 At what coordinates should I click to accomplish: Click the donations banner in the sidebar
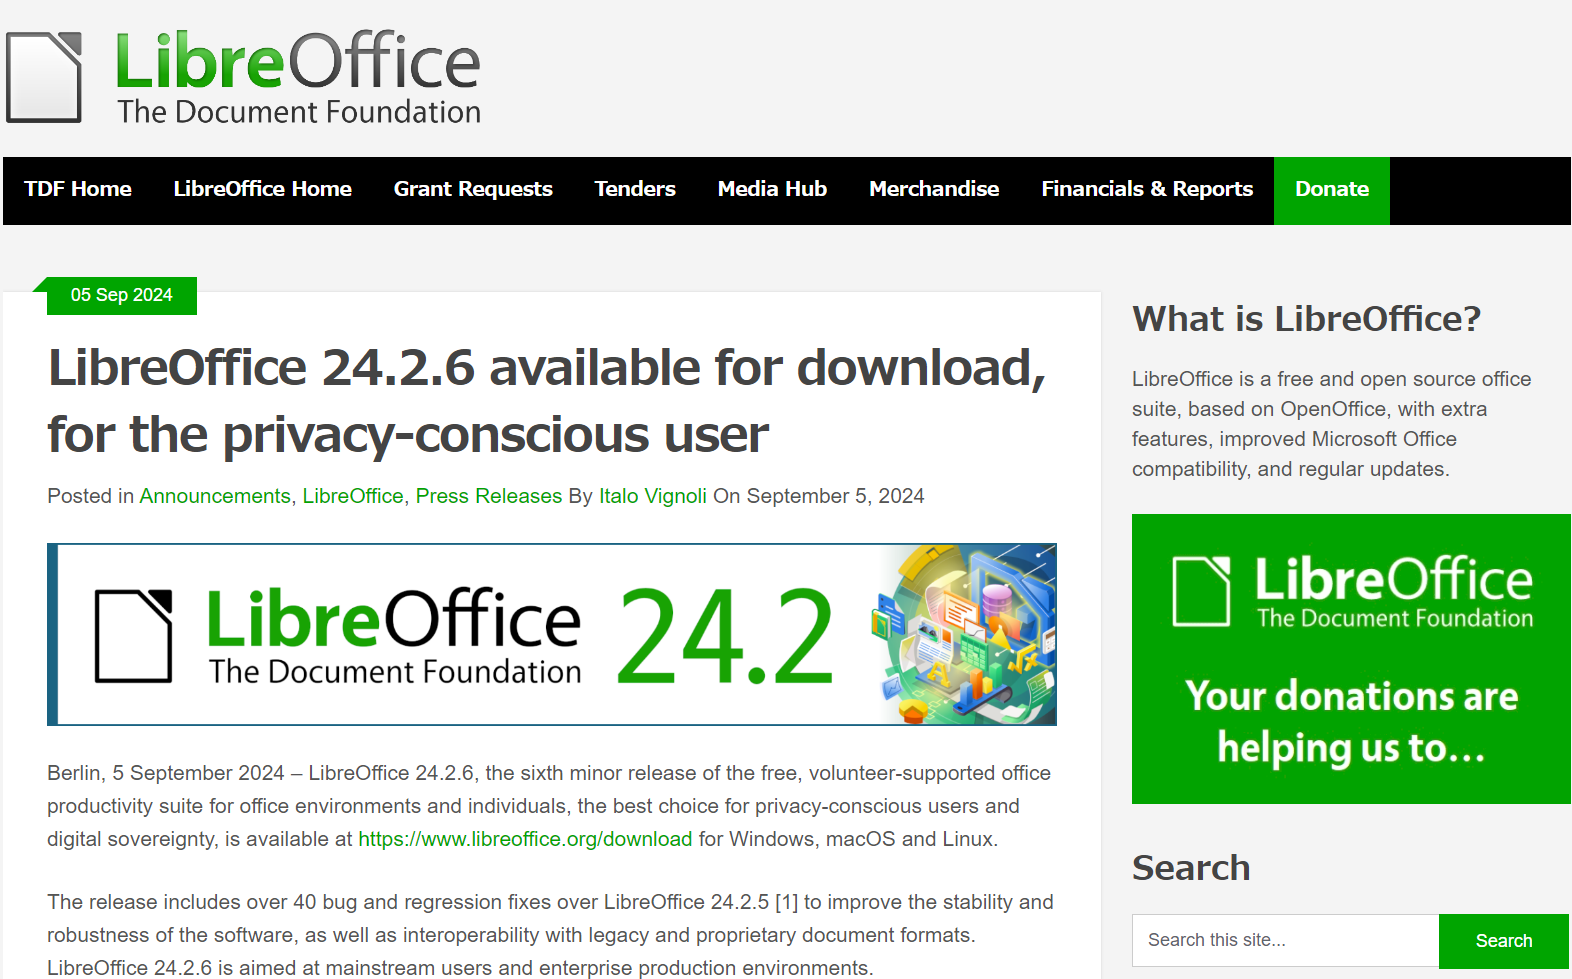click(1351, 659)
